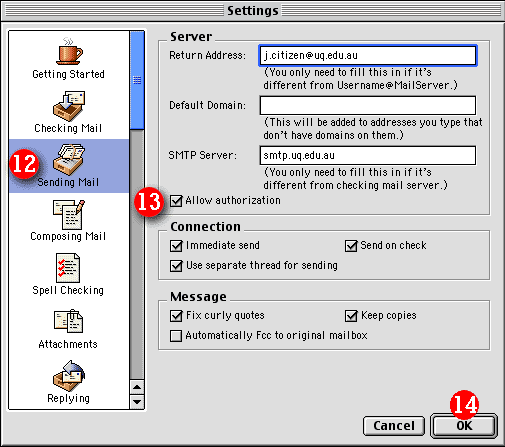Viewport: 505px width, 447px height.
Task: Uncheck Send on check option
Action: [351, 246]
